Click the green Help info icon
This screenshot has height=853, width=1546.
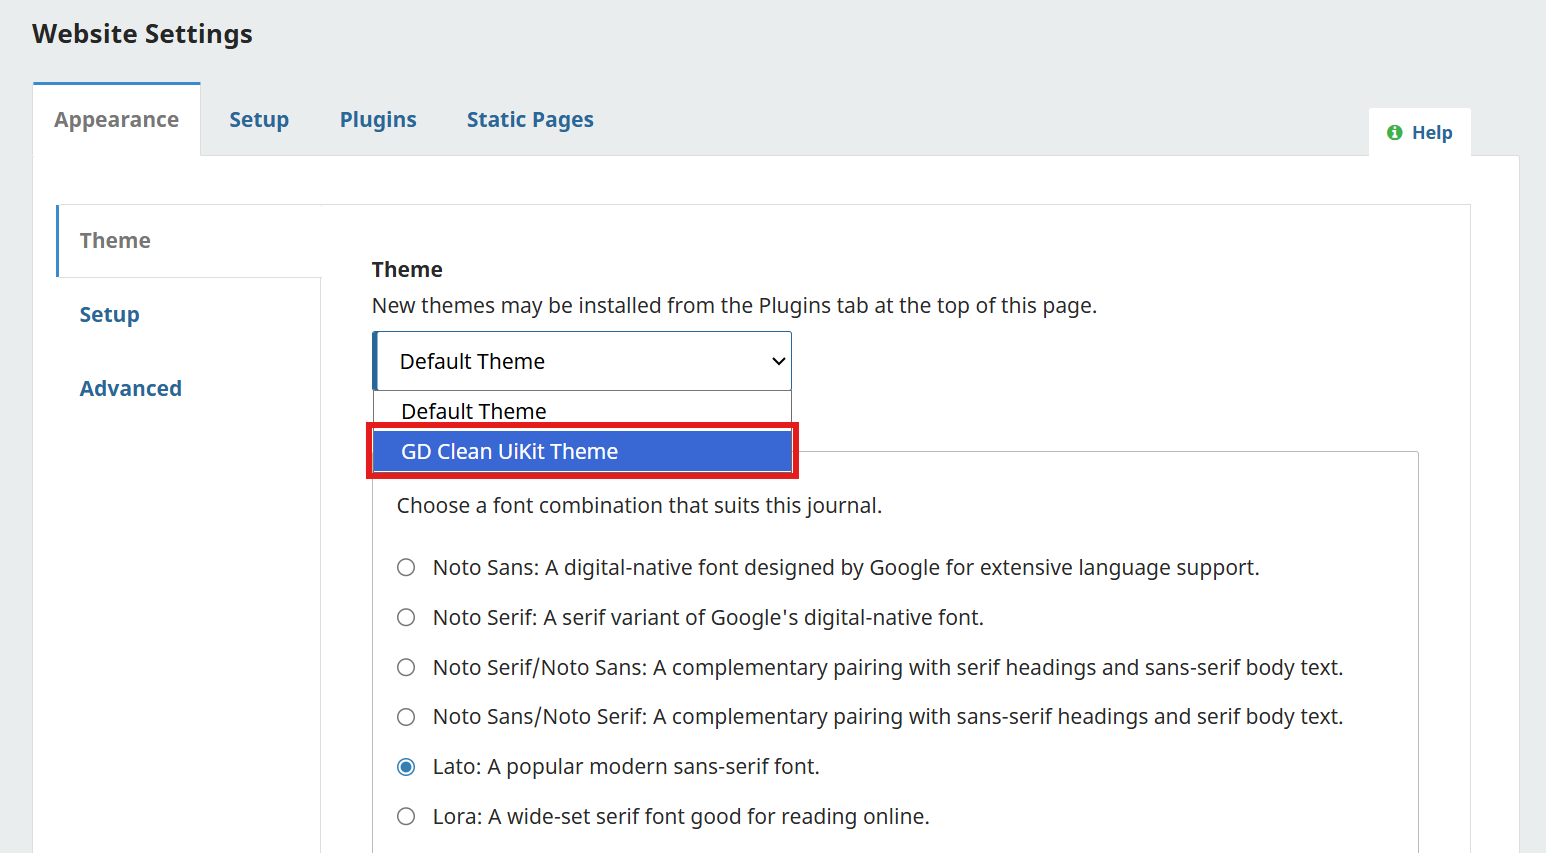tap(1394, 133)
